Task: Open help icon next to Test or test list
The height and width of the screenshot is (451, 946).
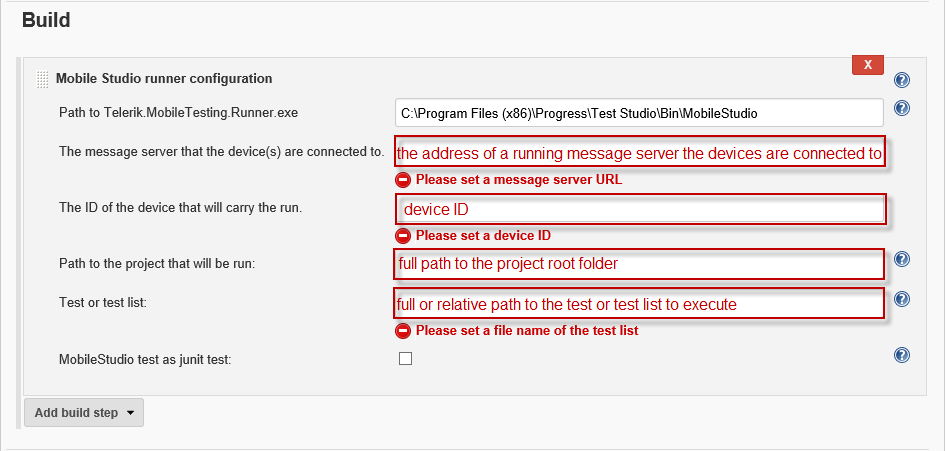Action: [x=902, y=299]
